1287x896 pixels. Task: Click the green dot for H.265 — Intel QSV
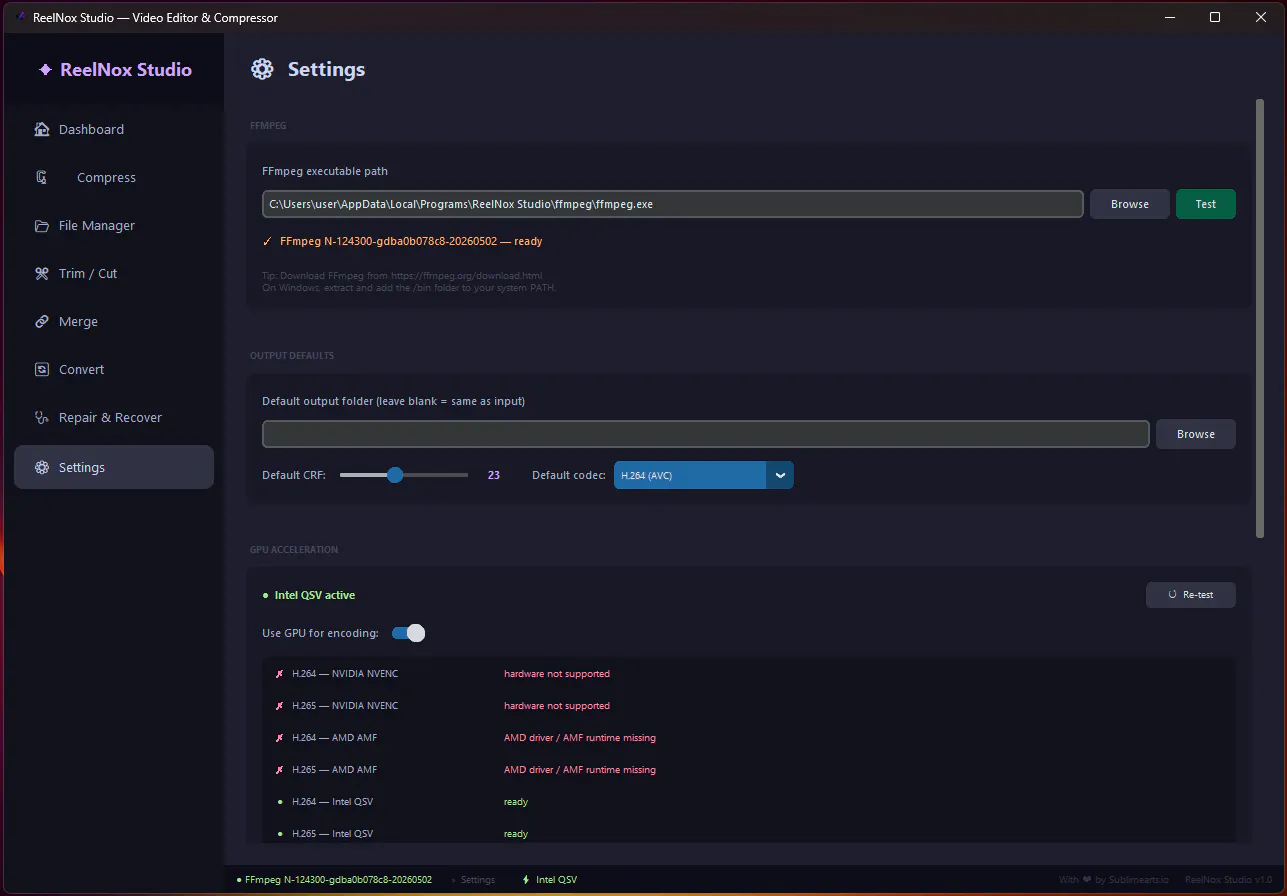(280, 834)
